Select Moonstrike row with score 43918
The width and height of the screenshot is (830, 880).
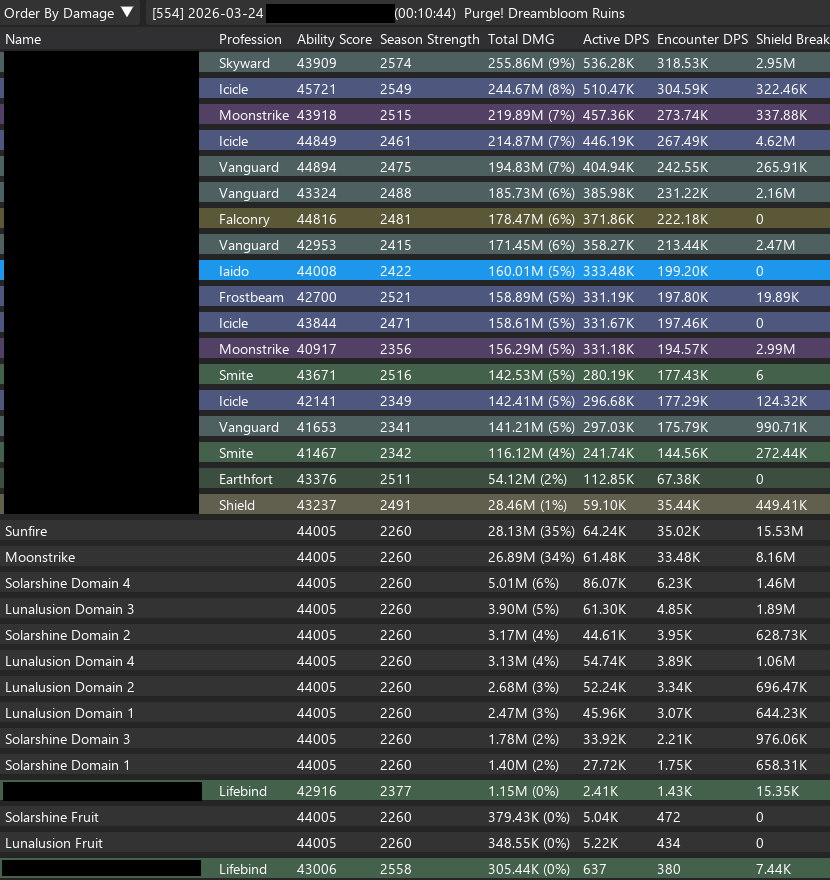(x=415, y=115)
